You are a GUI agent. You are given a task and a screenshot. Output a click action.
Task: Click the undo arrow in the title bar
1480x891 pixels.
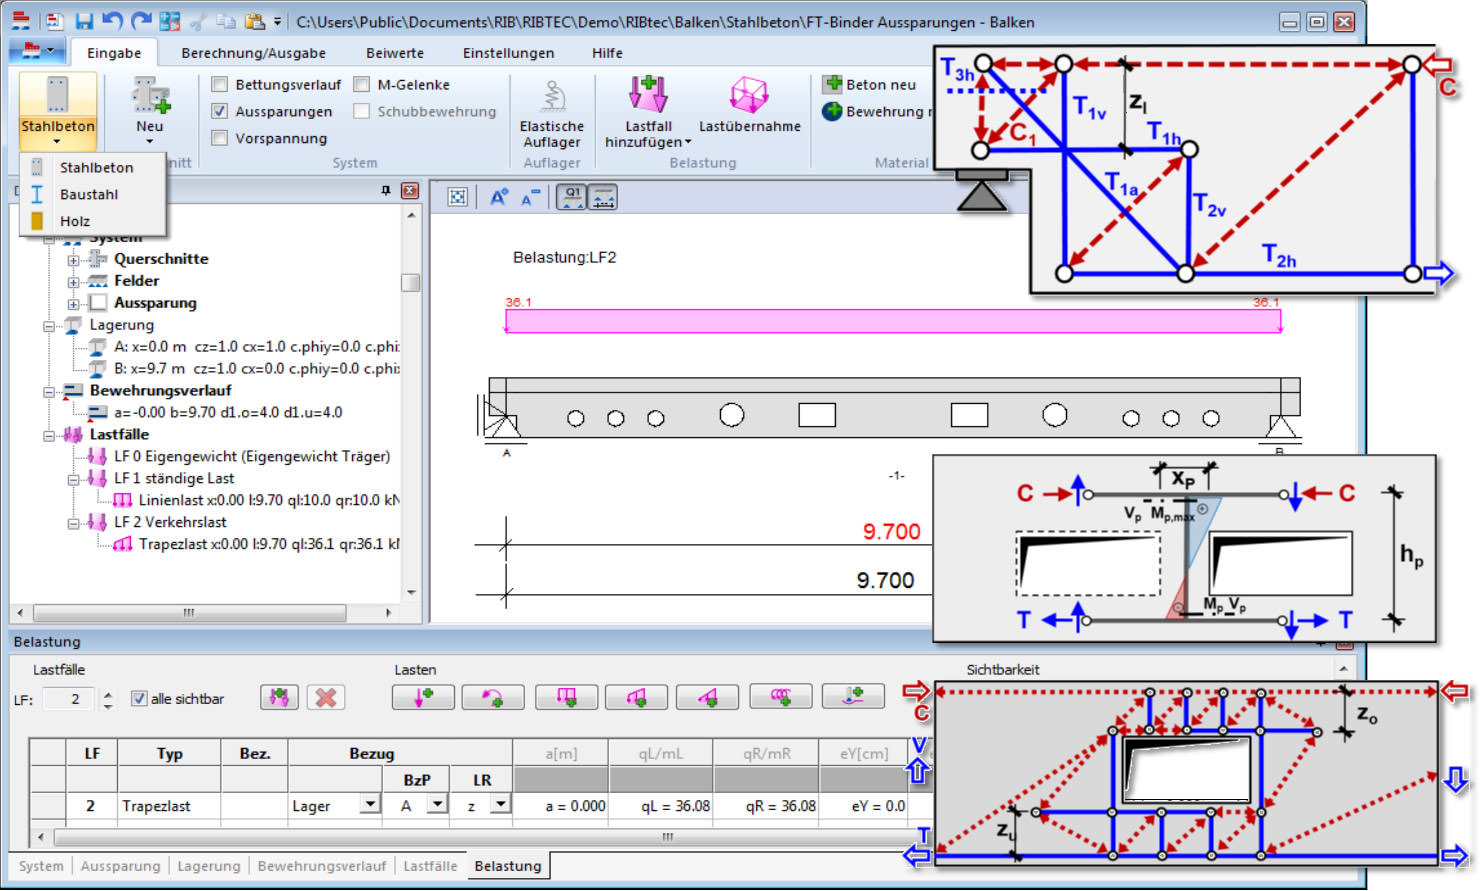click(x=112, y=21)
